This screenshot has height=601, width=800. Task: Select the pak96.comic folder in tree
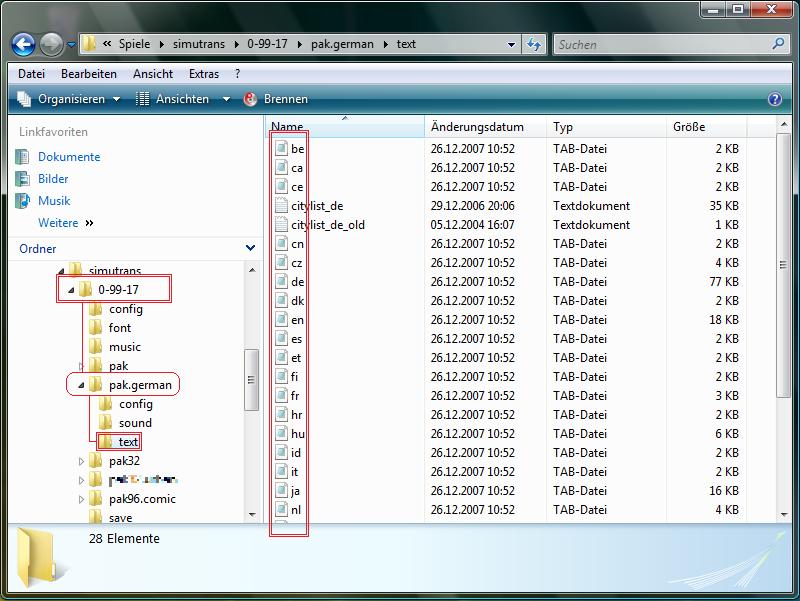(x=141, y=499)
